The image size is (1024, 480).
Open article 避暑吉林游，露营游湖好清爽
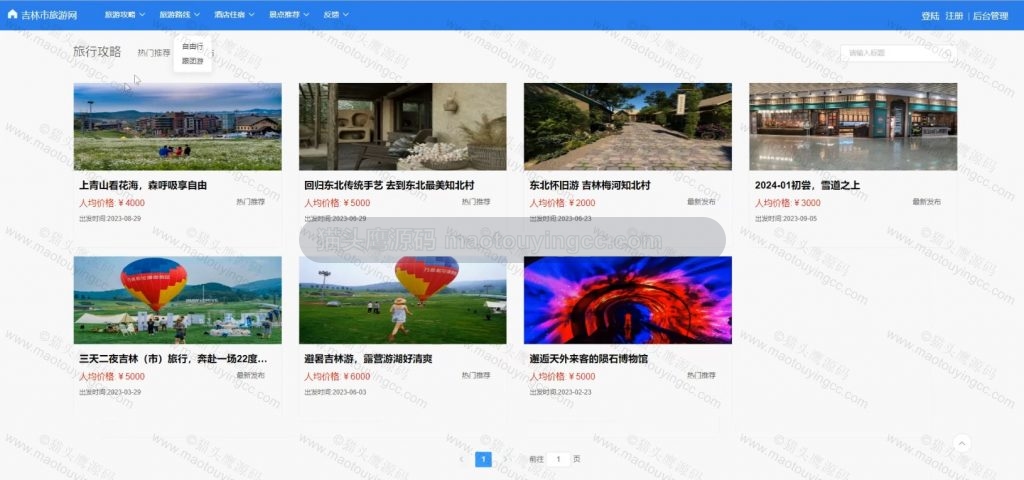click(368, 359)
